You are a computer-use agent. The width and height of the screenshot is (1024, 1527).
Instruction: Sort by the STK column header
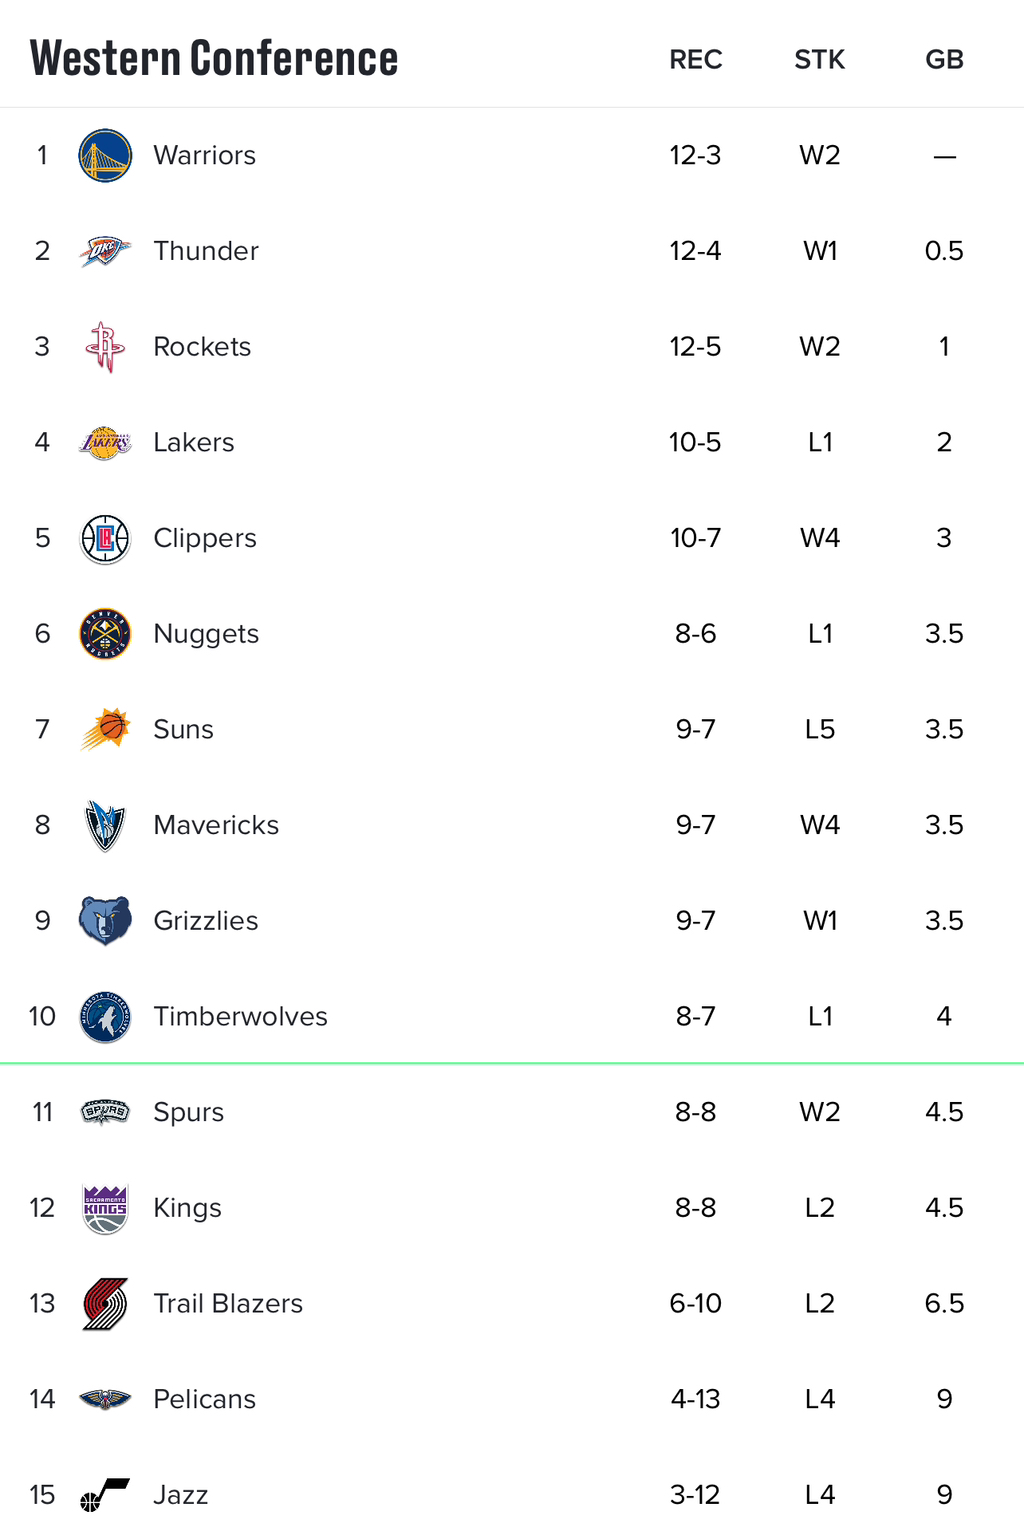coord(820,59)
